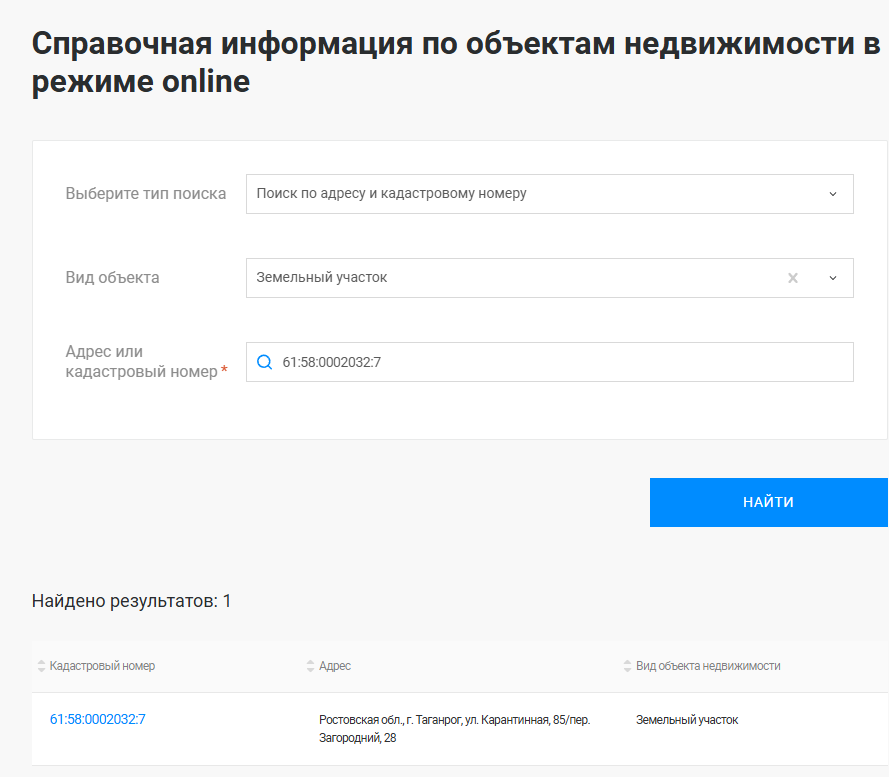Click 'Земельный участок' cell in the results row

tap(687, 720)
